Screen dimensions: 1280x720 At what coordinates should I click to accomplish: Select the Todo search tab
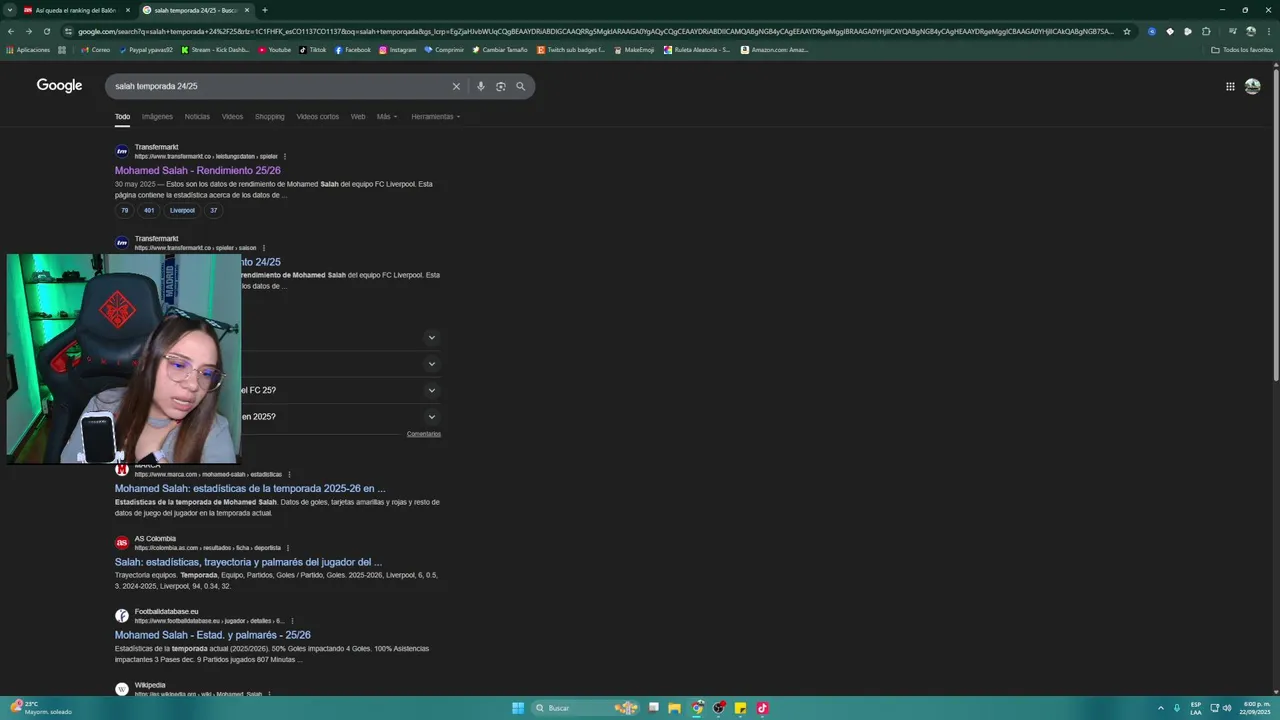click(x=122, y=117)
